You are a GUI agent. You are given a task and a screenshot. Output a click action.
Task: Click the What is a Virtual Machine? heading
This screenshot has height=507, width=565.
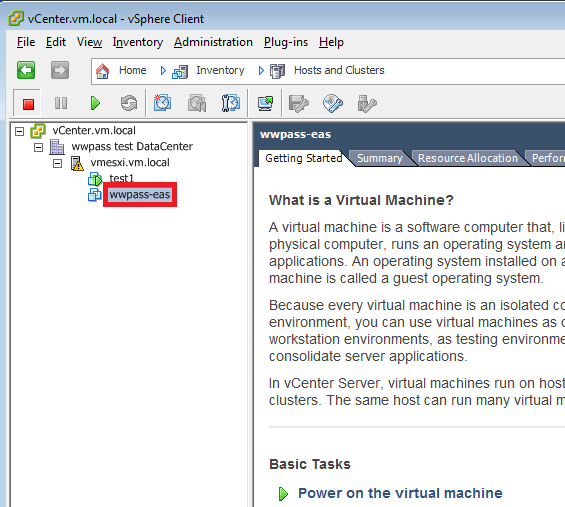coord(361,200)
